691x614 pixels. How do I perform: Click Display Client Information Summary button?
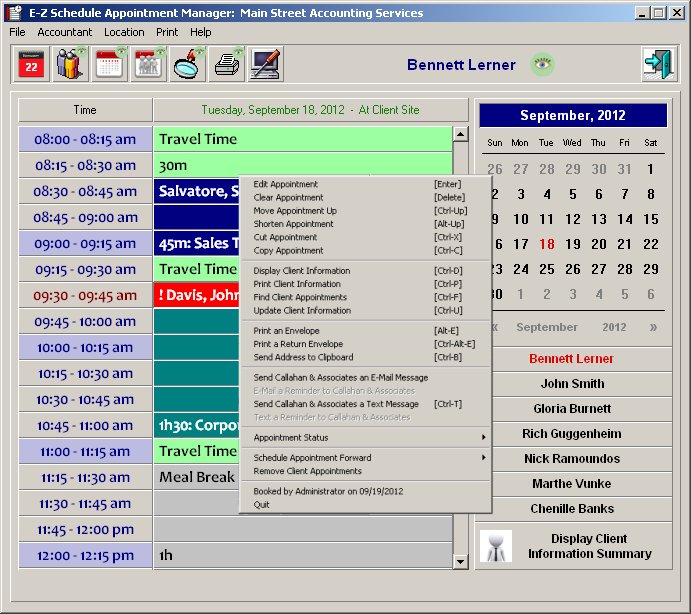click(573, 546)
